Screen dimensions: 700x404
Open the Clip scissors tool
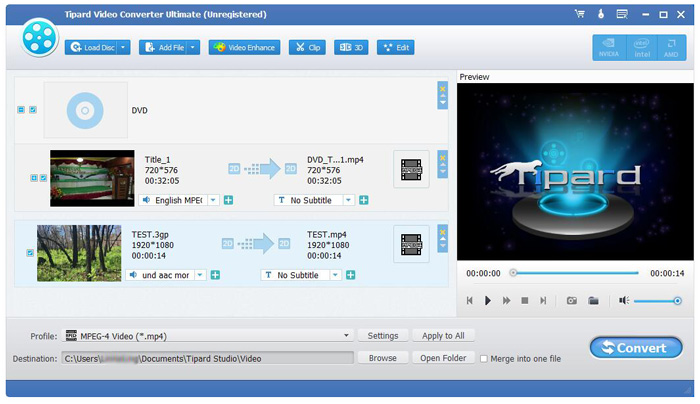308,47
